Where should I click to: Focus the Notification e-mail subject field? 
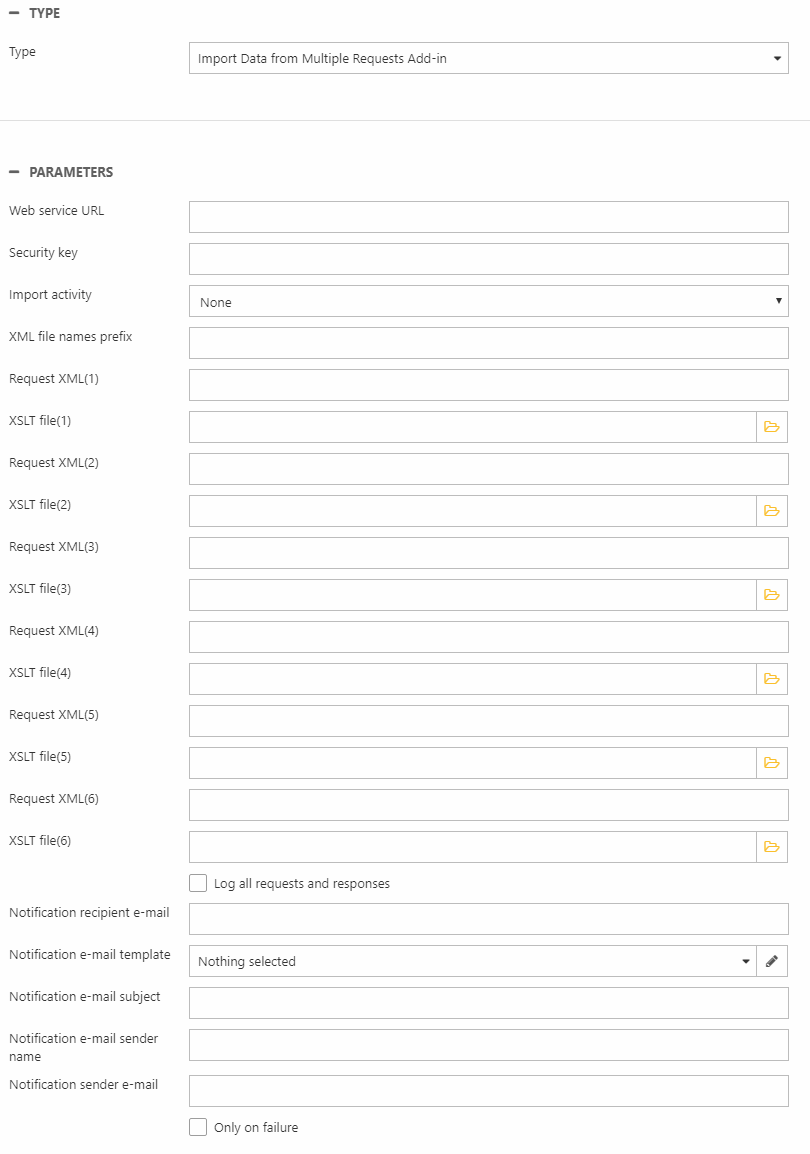(488, 1003)
